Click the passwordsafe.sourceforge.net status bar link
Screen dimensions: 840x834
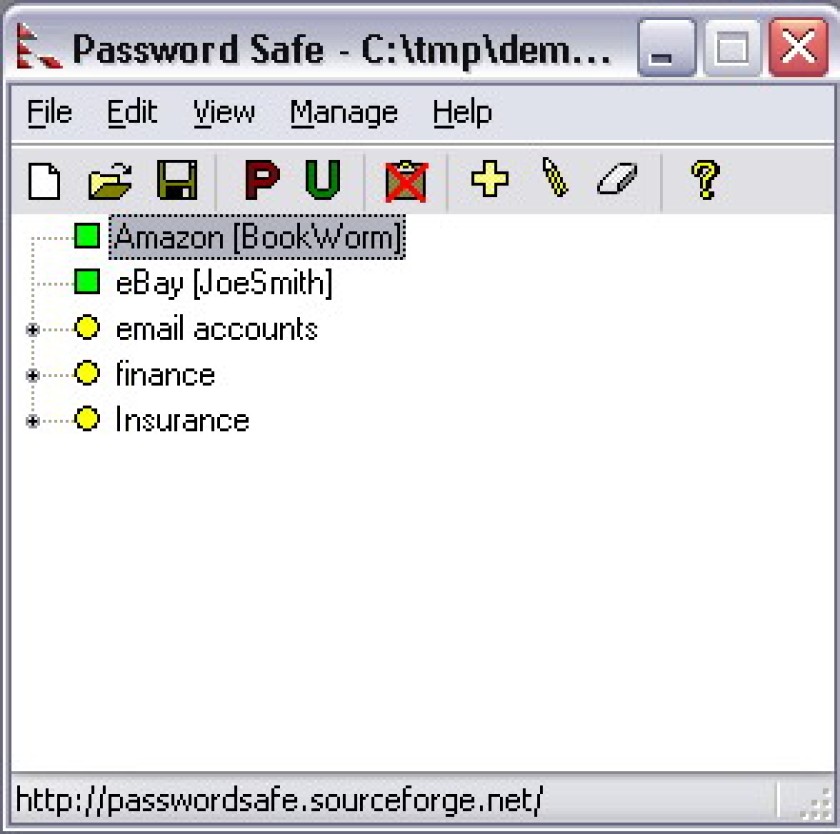point(280,801)
